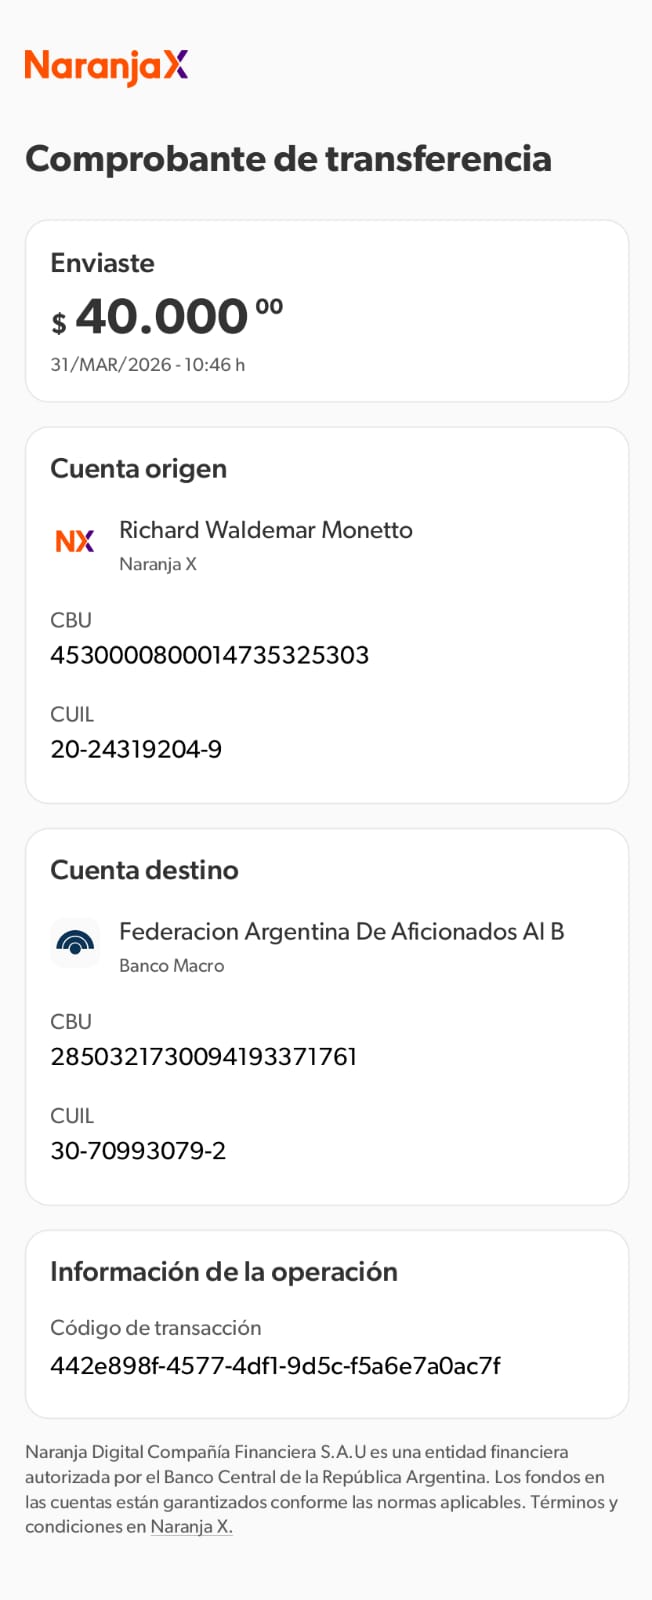Click the Banco Macro bank icon
Screen dimensions: 652x1600
click(x=75, y=943)
